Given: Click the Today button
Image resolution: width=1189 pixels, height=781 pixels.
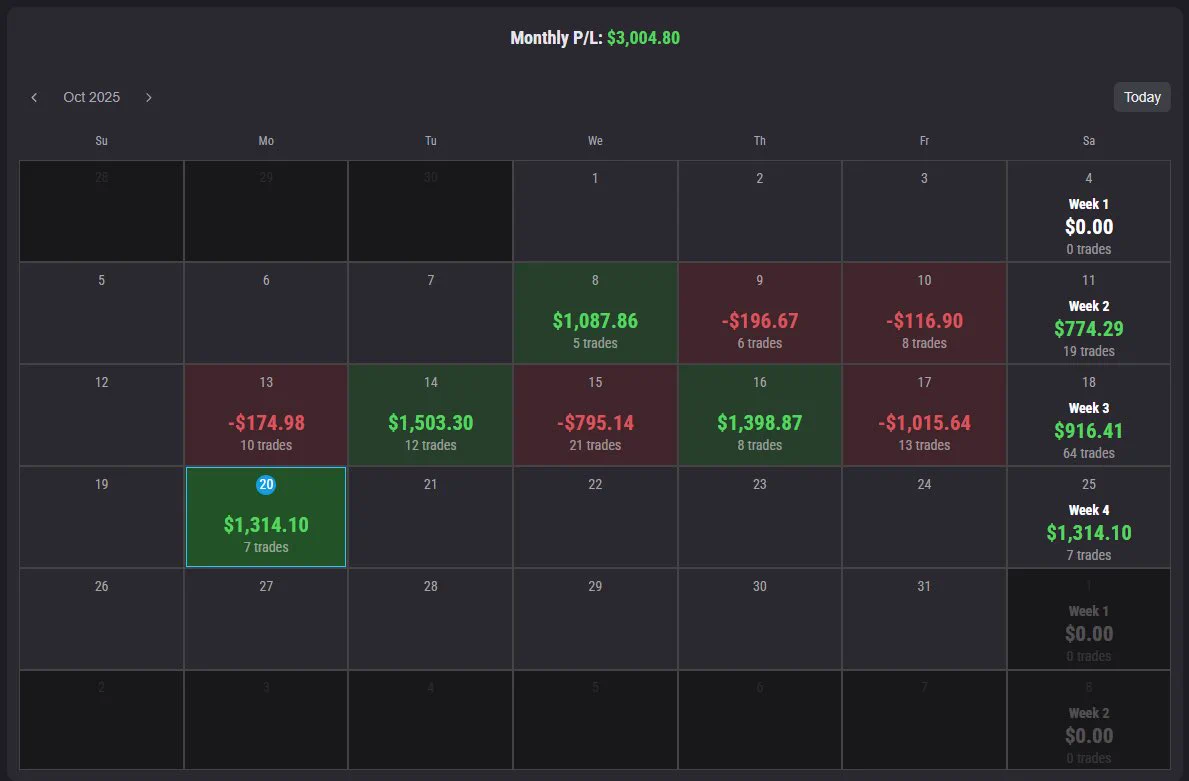Looking at the screenshot, I should click(x=1142, y=97).
